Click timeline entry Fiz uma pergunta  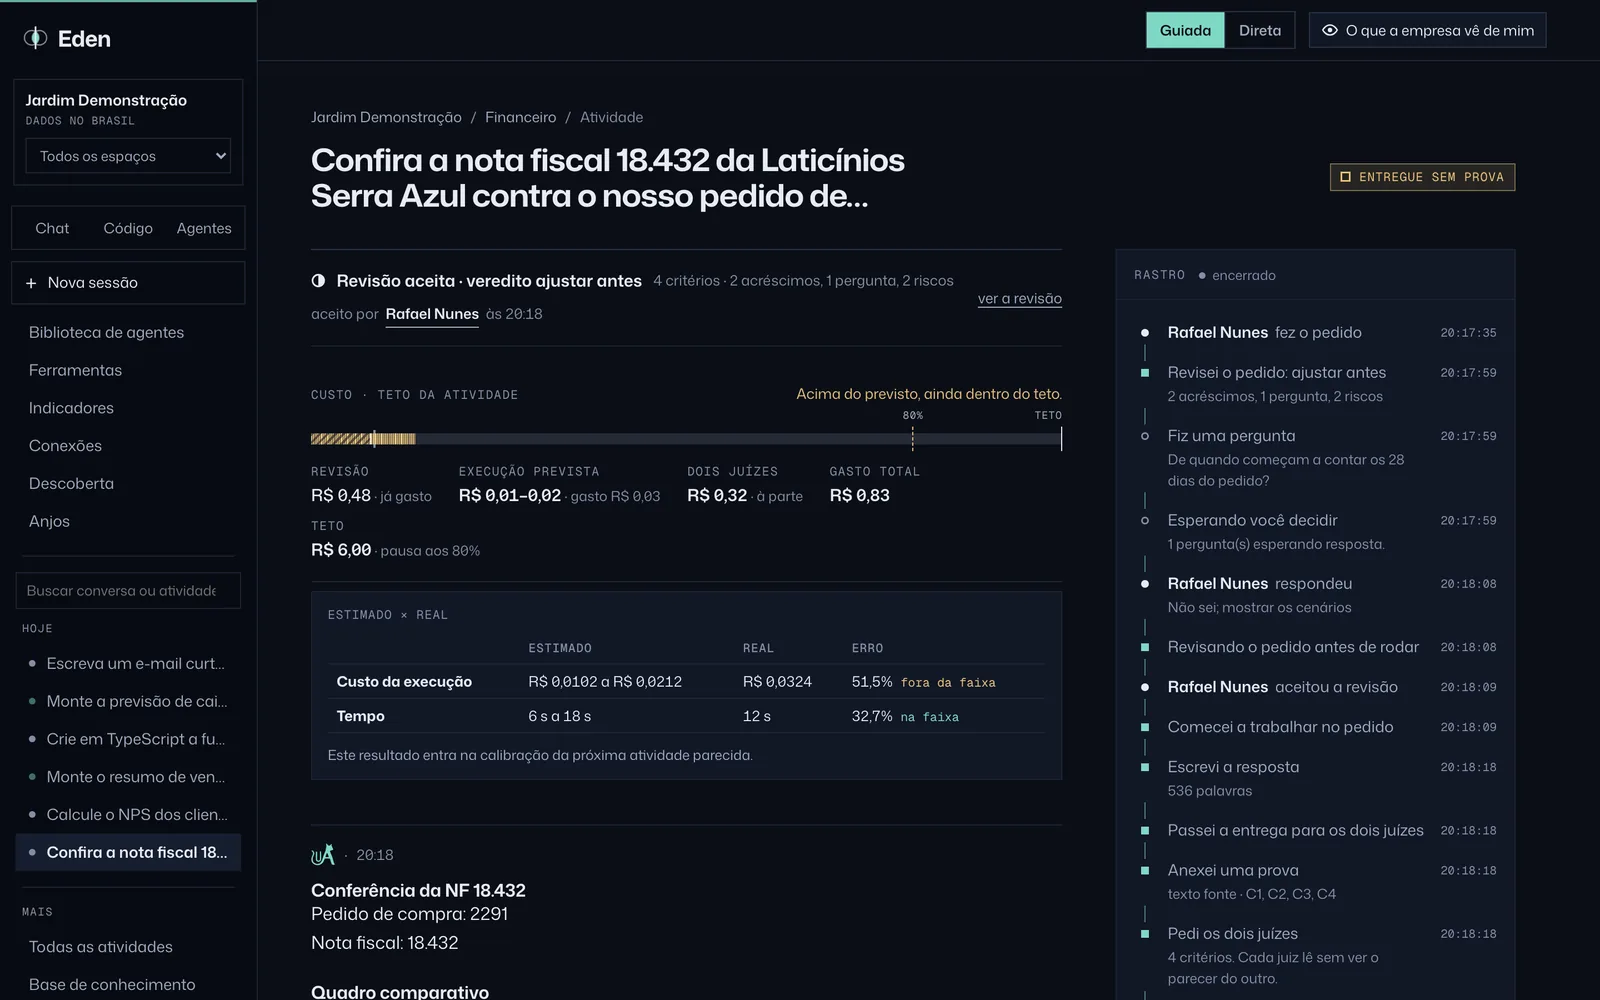point(1231,436)
